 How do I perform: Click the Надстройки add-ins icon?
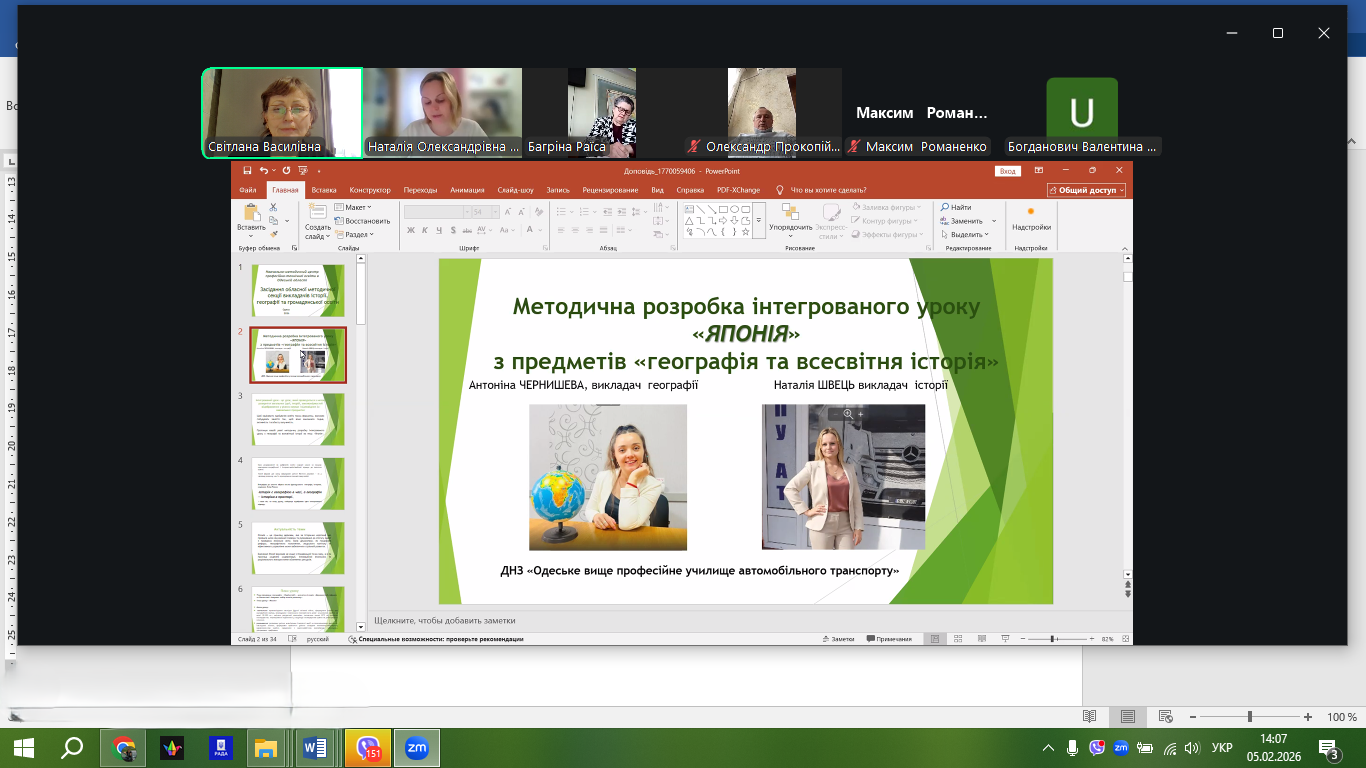point(1031,212)
